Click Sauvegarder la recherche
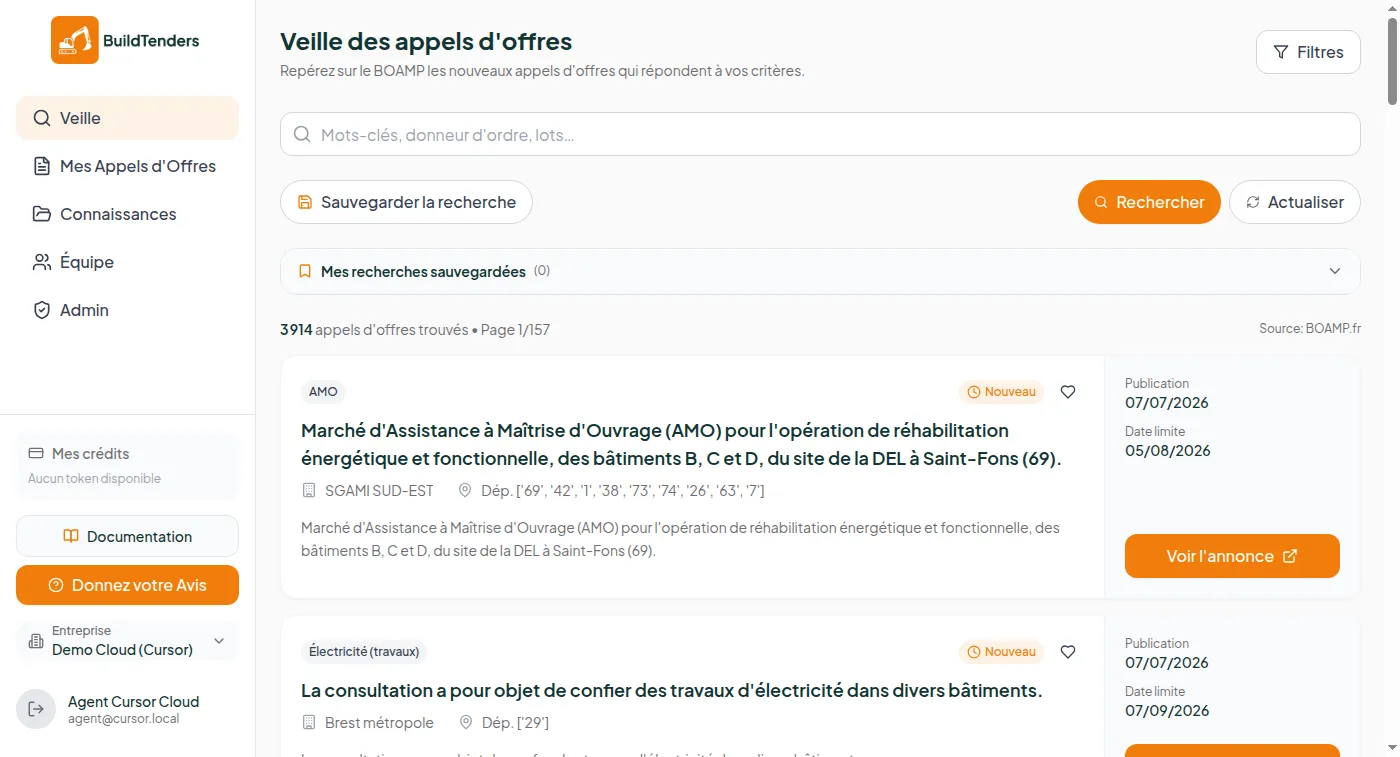The height and width of the screenshot is (757, 1400). click(406, 202)
